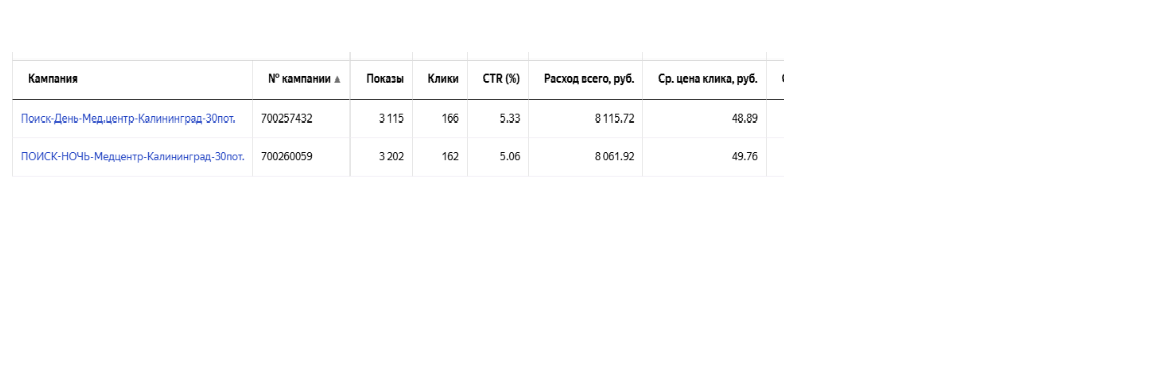
Task: Sort by the Показы column header
Action: pyautogui.click(x=385, y=79)
